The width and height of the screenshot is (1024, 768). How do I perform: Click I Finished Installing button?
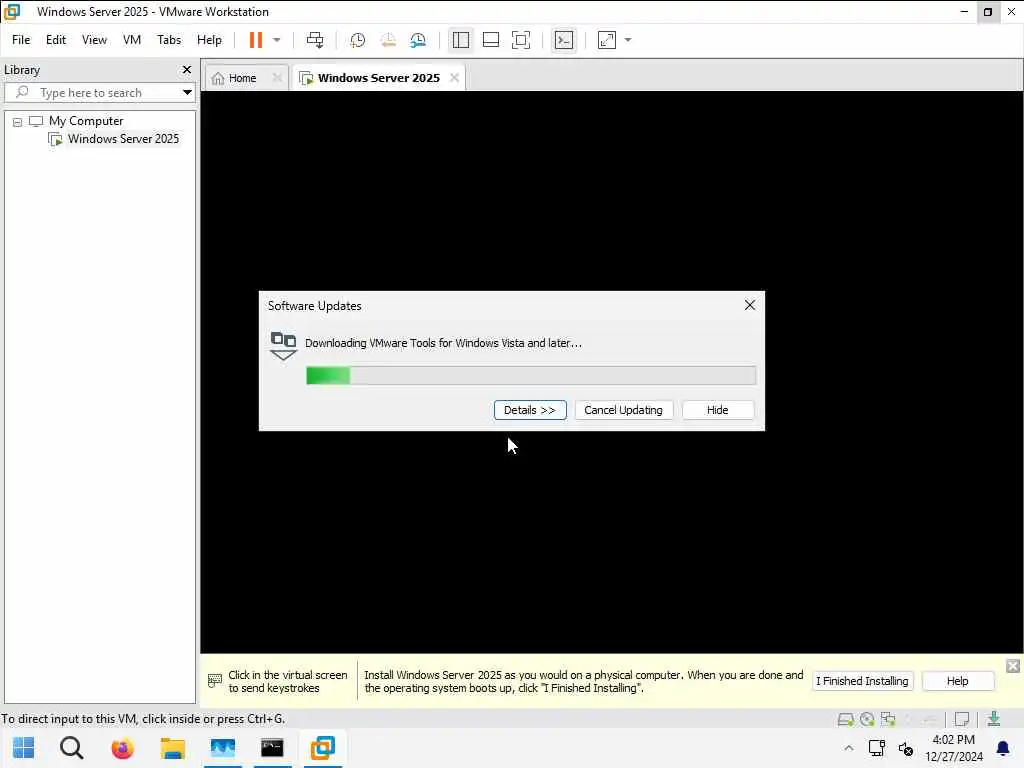click(x=862, y=681)
